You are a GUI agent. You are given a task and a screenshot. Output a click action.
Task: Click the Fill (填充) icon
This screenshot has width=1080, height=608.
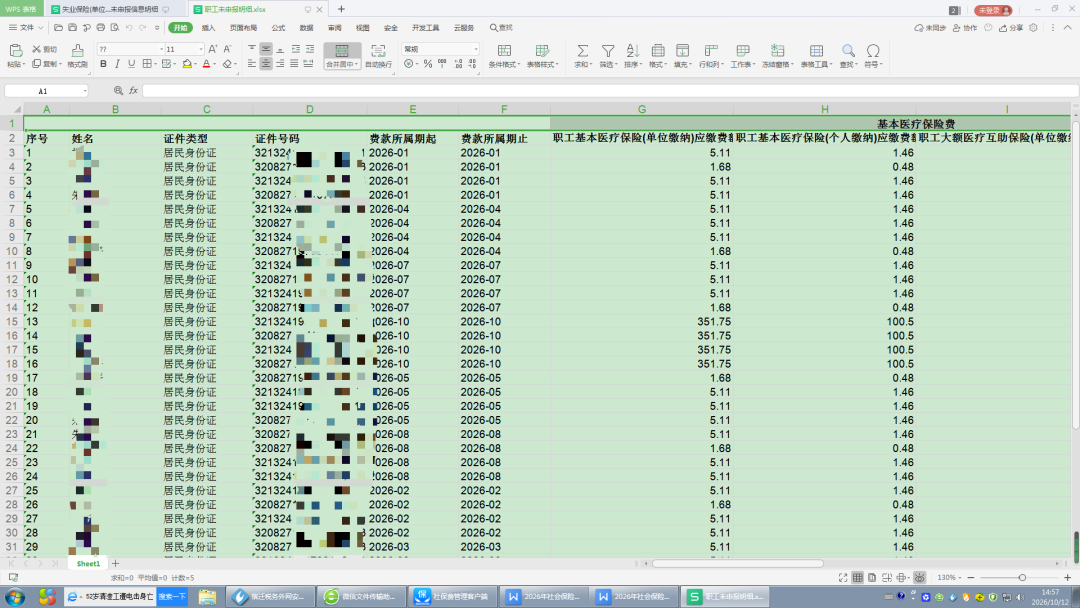[682, 51]
